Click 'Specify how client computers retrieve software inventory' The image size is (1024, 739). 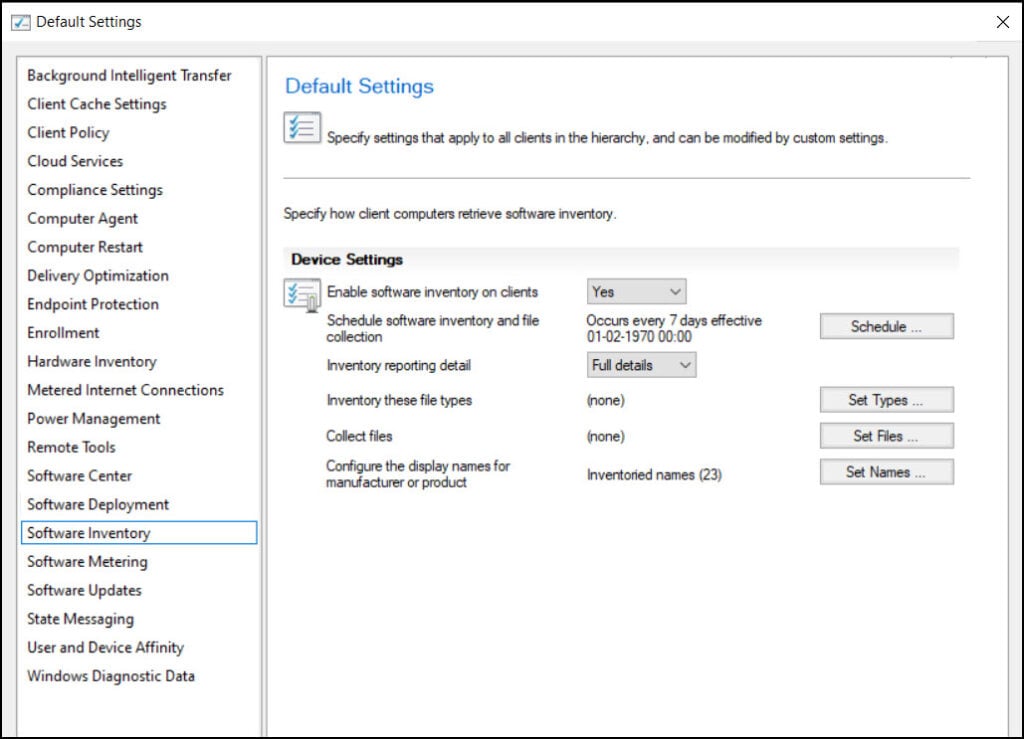(449, 213)
